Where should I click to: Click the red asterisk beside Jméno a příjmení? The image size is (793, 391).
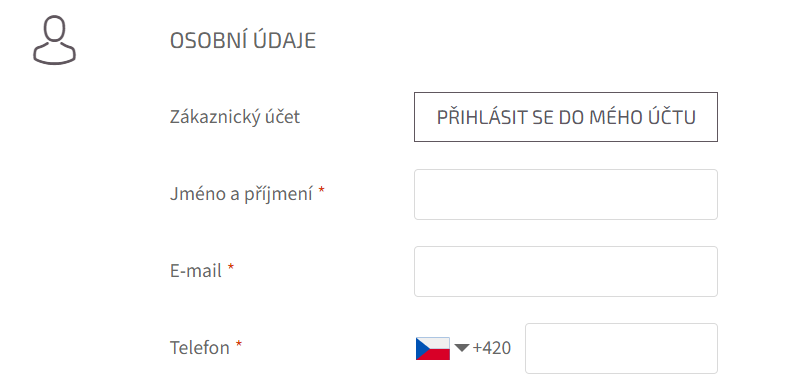coord(321,191)
